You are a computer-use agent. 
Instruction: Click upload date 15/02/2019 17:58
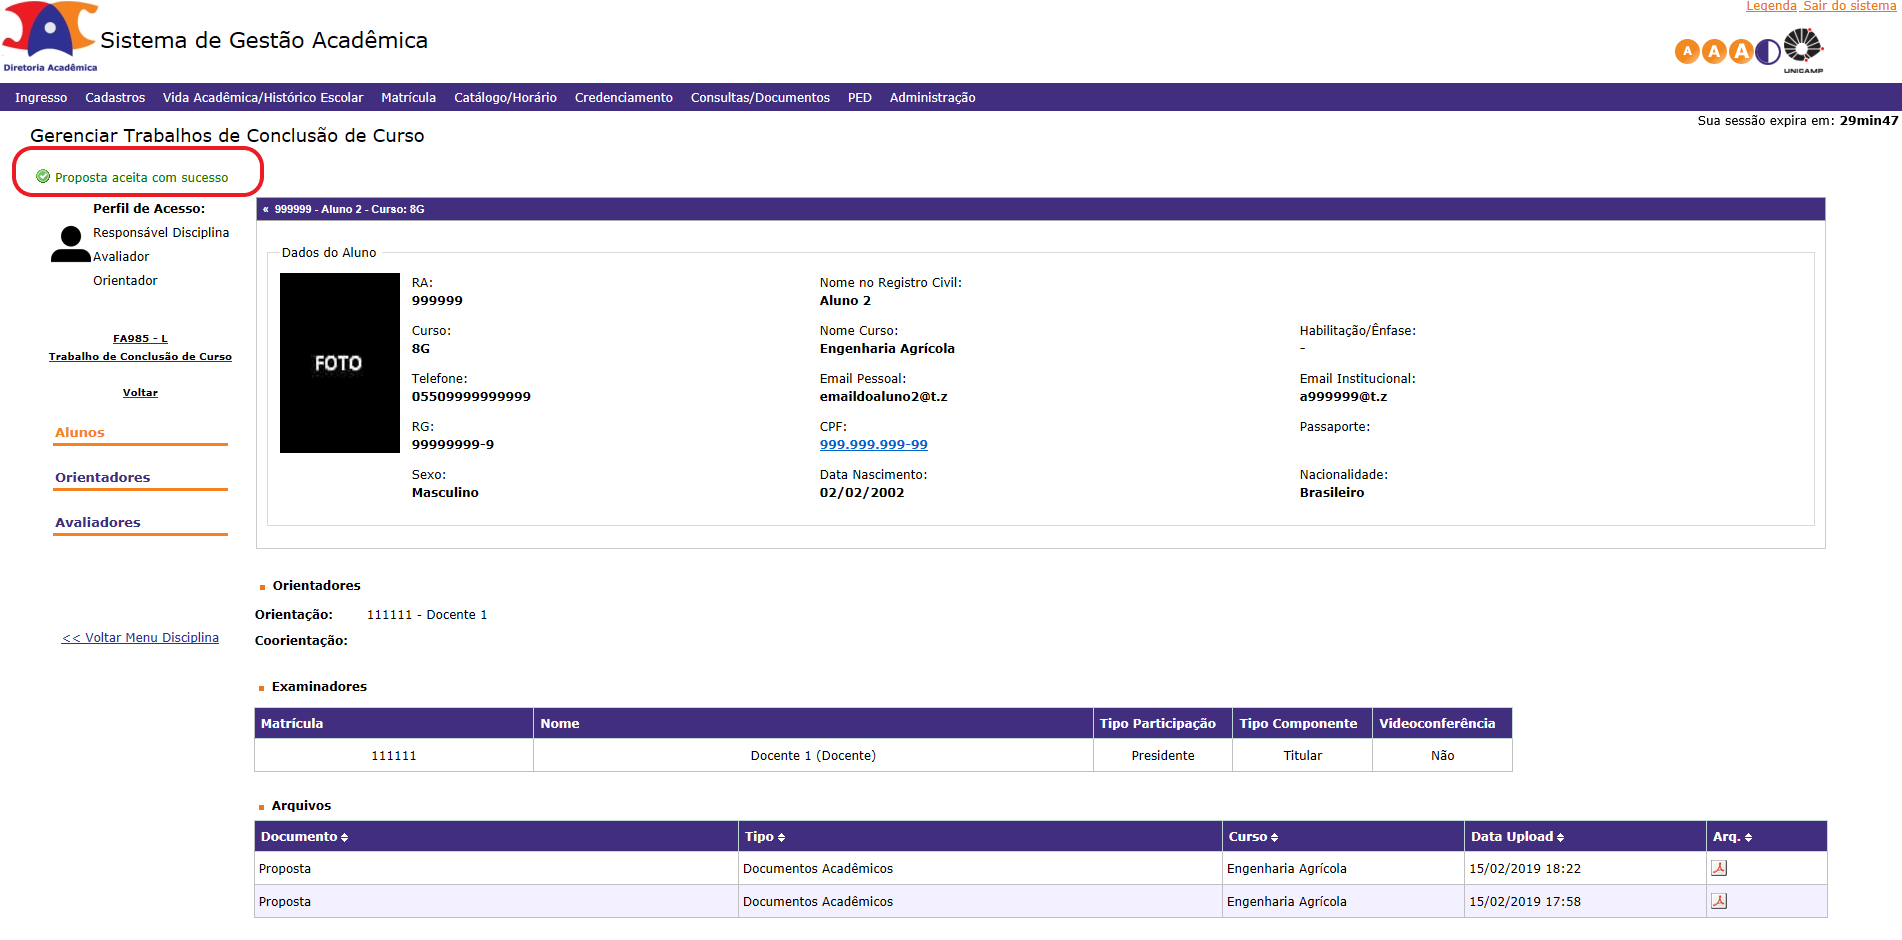click(x=1525, y=901)
